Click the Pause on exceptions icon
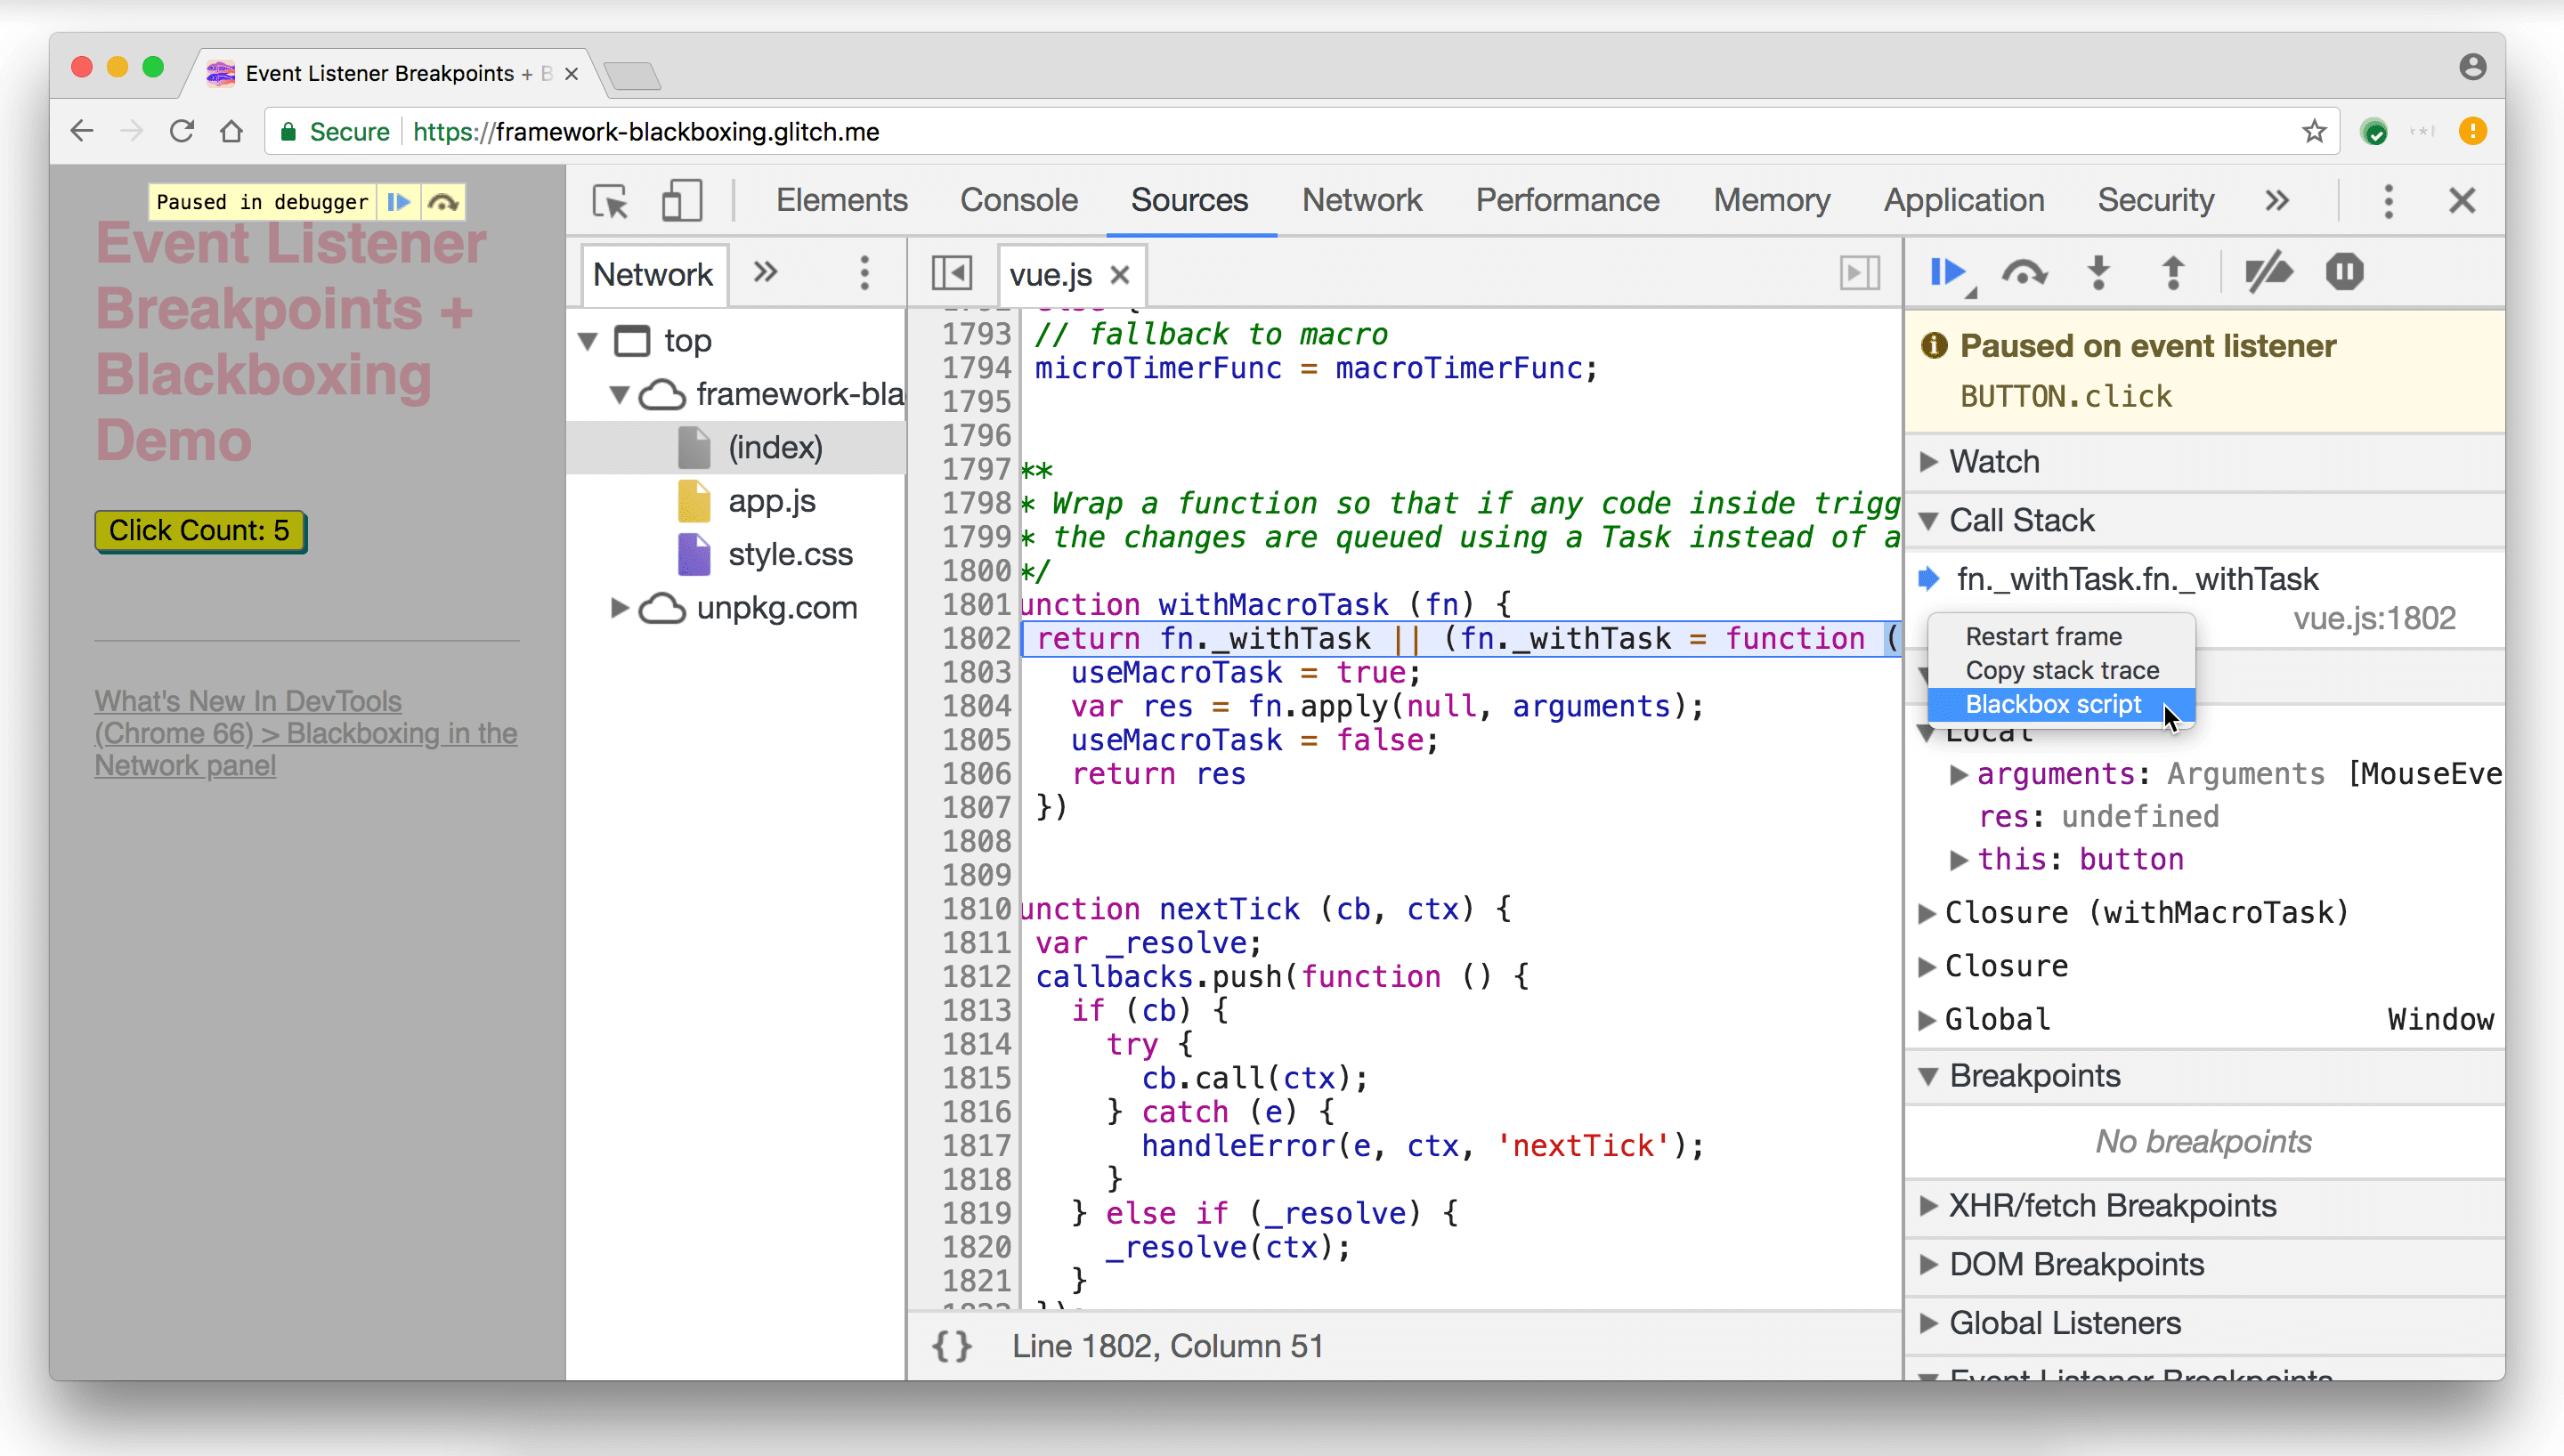 tap(2346, 273)
